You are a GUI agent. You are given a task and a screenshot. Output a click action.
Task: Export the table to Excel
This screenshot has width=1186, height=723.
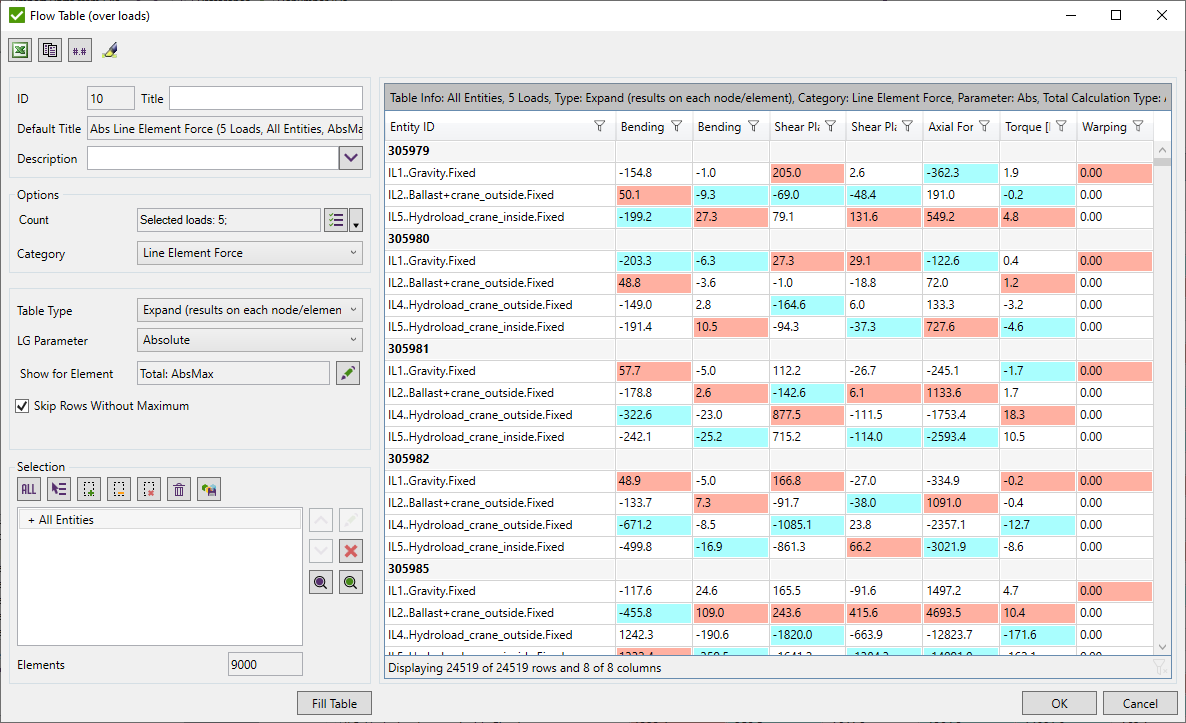pos(20,49)
